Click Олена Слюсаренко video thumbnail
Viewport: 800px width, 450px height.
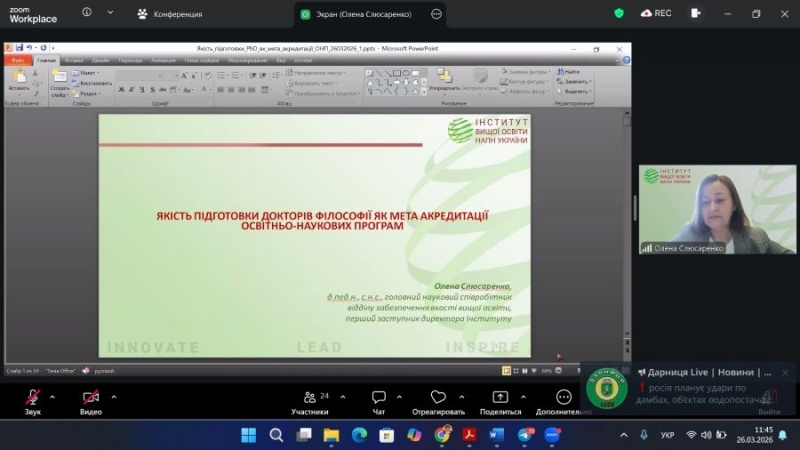coord(704,208)
